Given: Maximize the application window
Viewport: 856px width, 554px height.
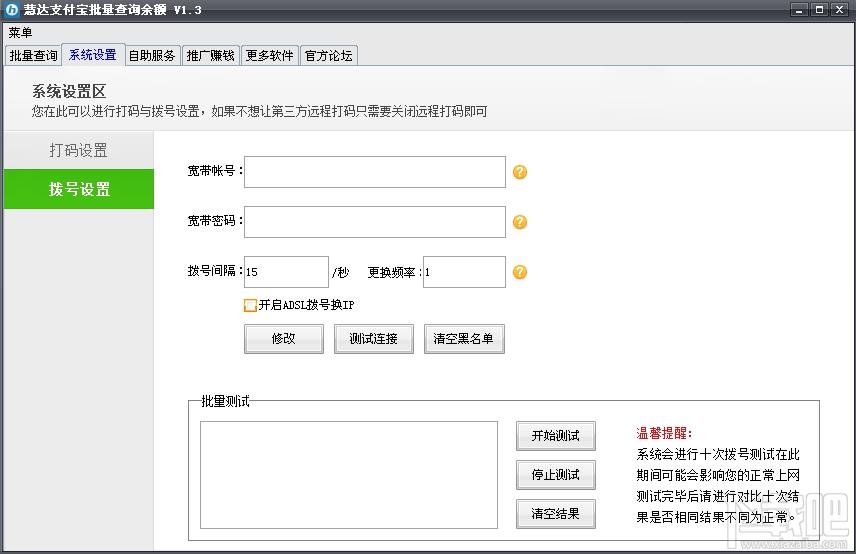Looking at the screenshot, I should pyautogui.click(x=819, y=10).
